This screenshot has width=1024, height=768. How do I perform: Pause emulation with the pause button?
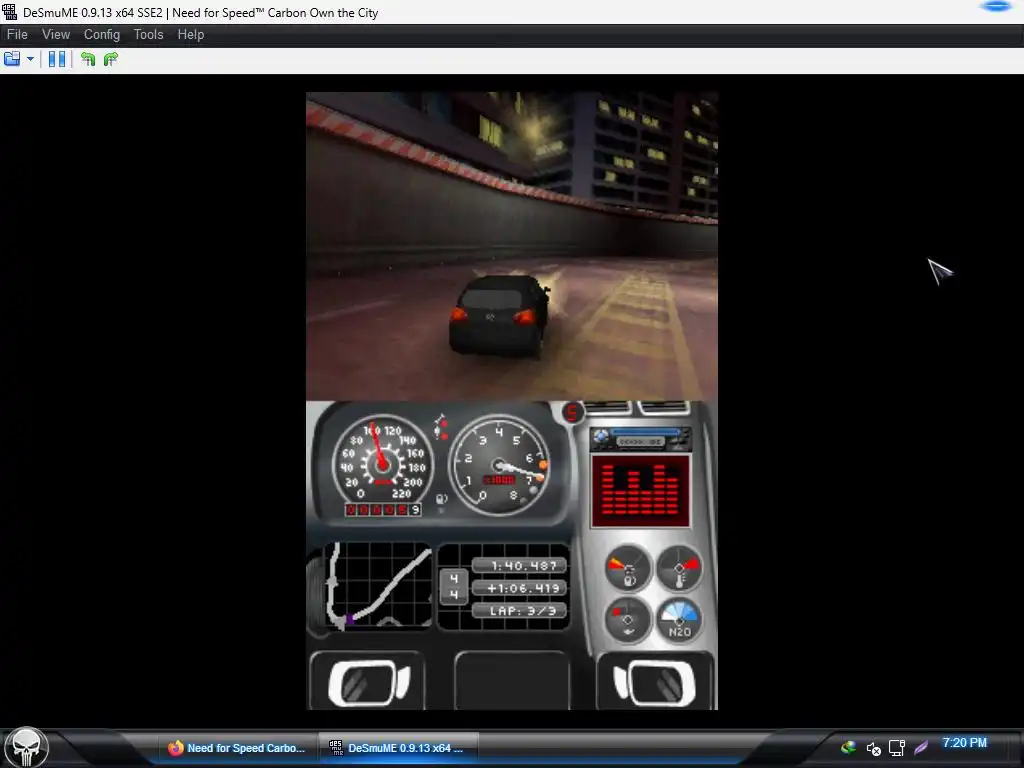57,59
